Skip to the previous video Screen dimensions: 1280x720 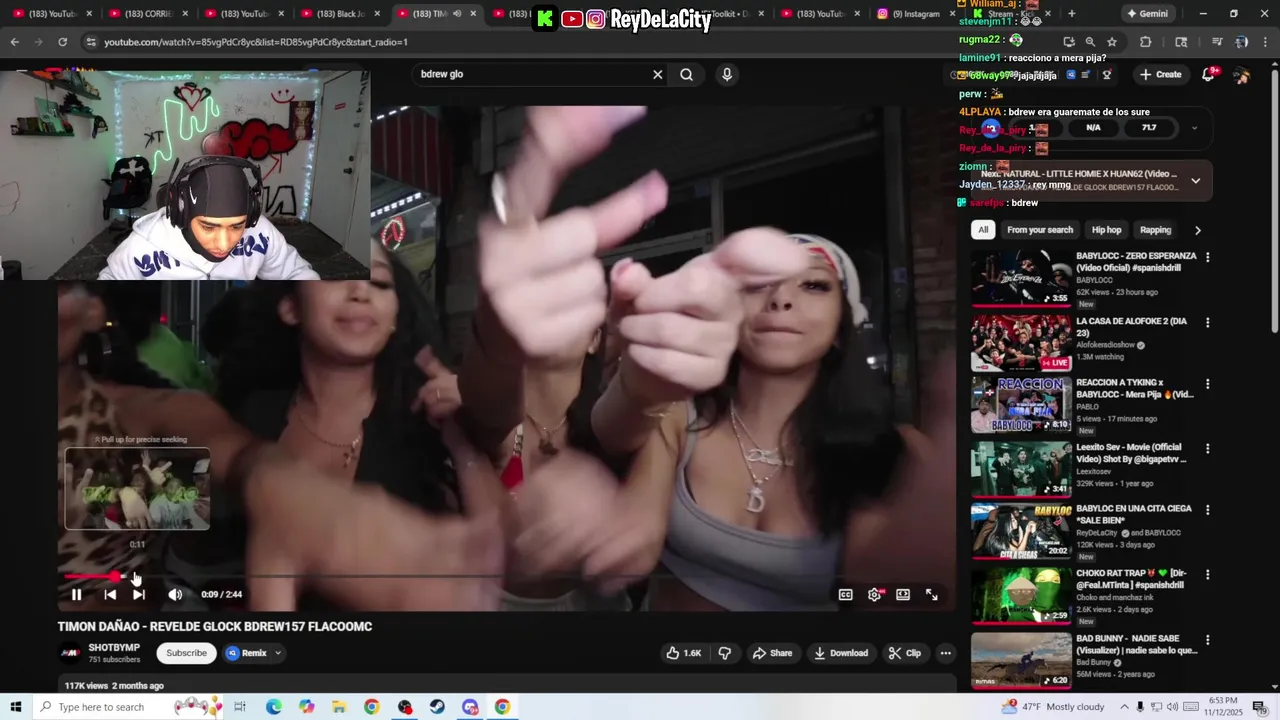tap(110, 594)
